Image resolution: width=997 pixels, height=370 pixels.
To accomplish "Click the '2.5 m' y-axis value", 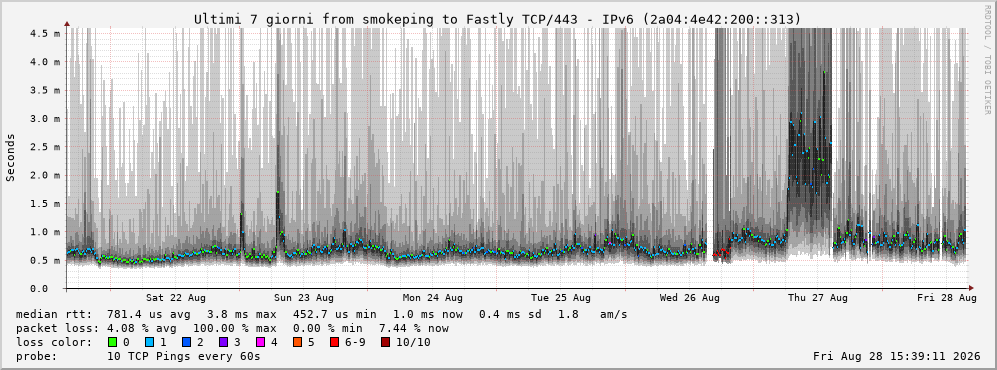I will pyautogui.click(x=45, y=147).
